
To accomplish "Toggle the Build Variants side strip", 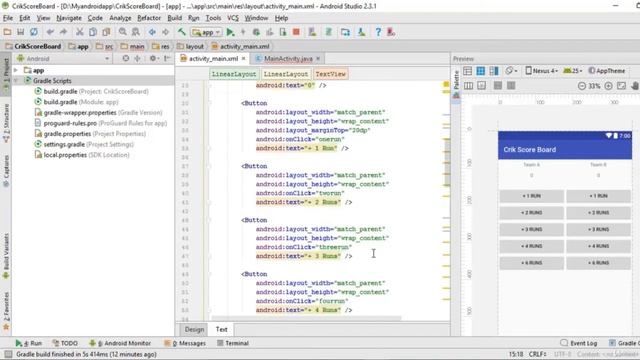I will tap(6, 256).
